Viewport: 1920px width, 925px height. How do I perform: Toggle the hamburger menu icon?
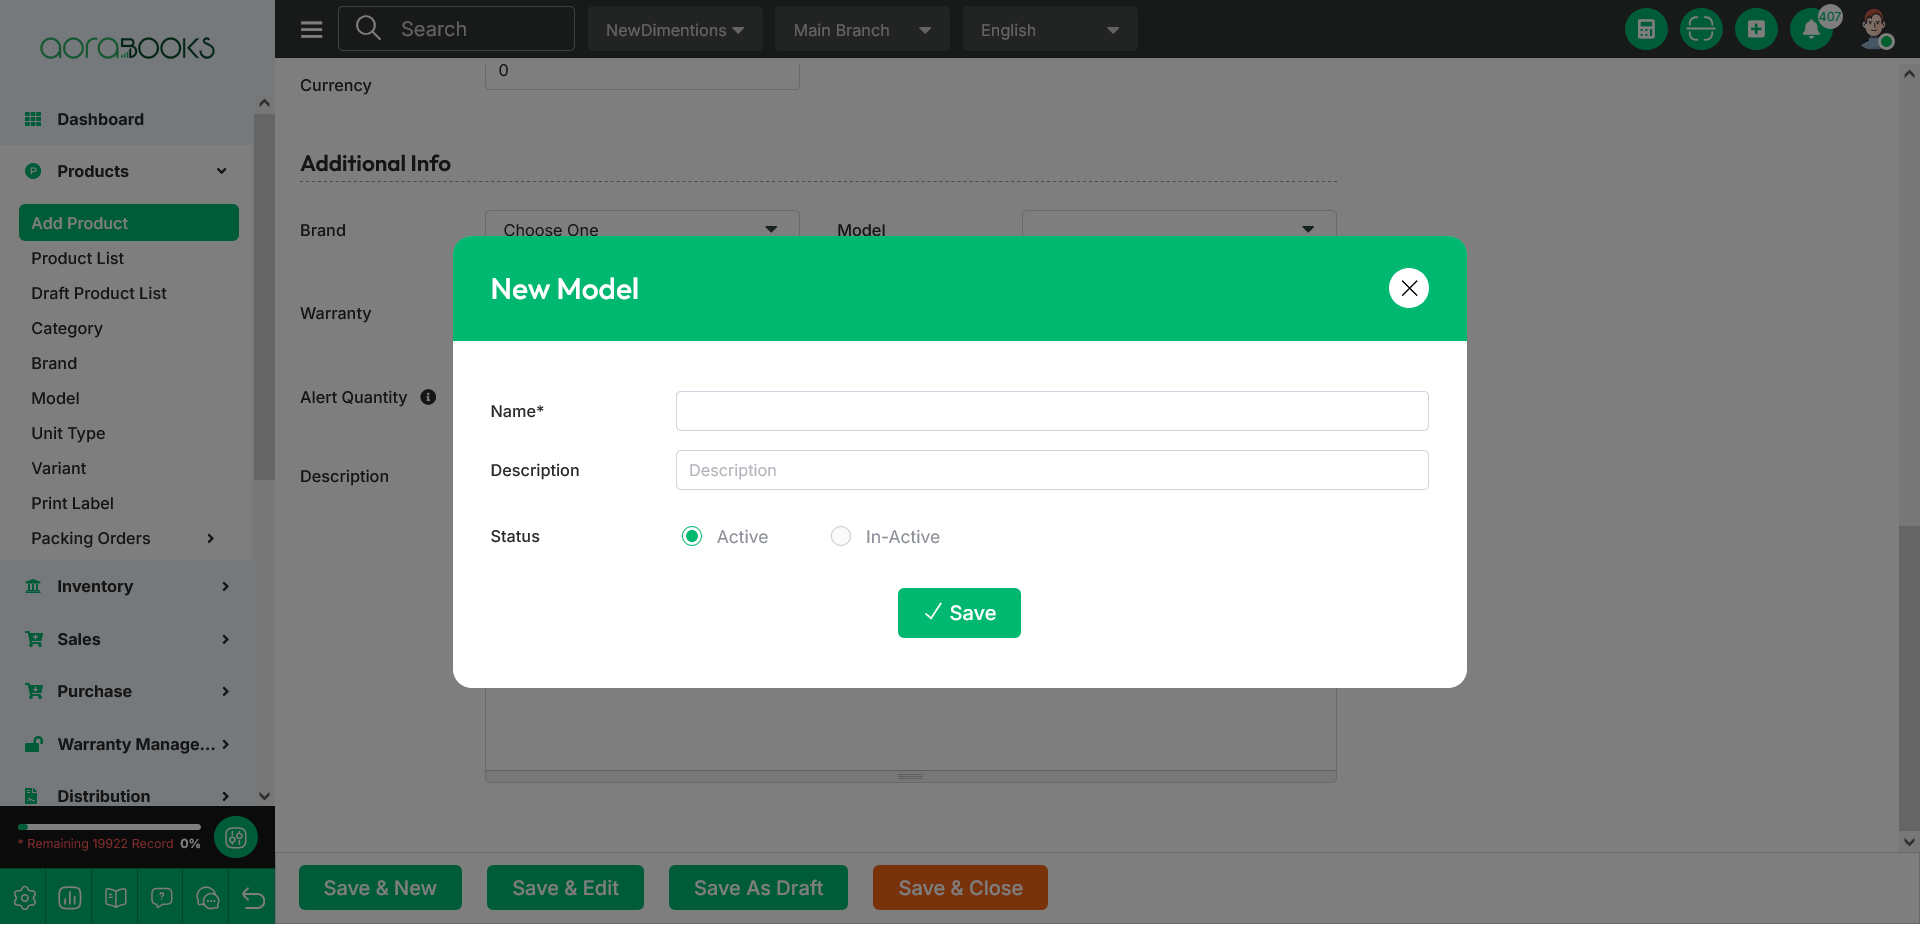(312, 29)
